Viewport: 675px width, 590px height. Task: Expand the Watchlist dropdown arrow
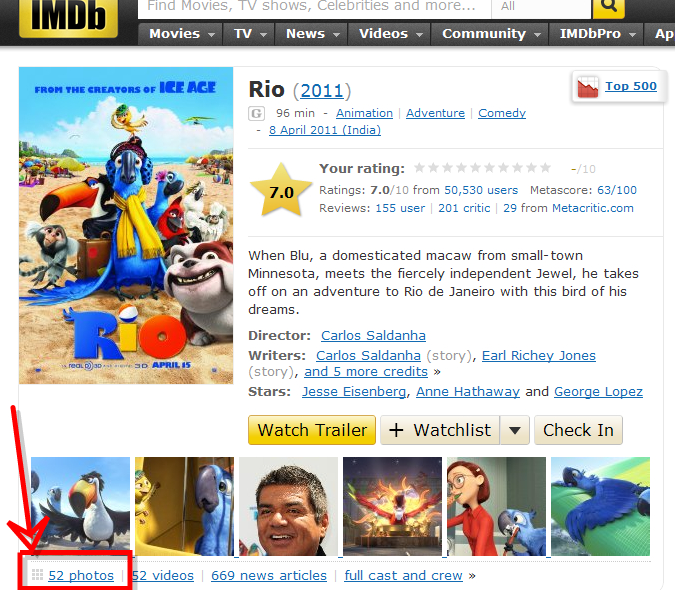[x=515, y=430]
